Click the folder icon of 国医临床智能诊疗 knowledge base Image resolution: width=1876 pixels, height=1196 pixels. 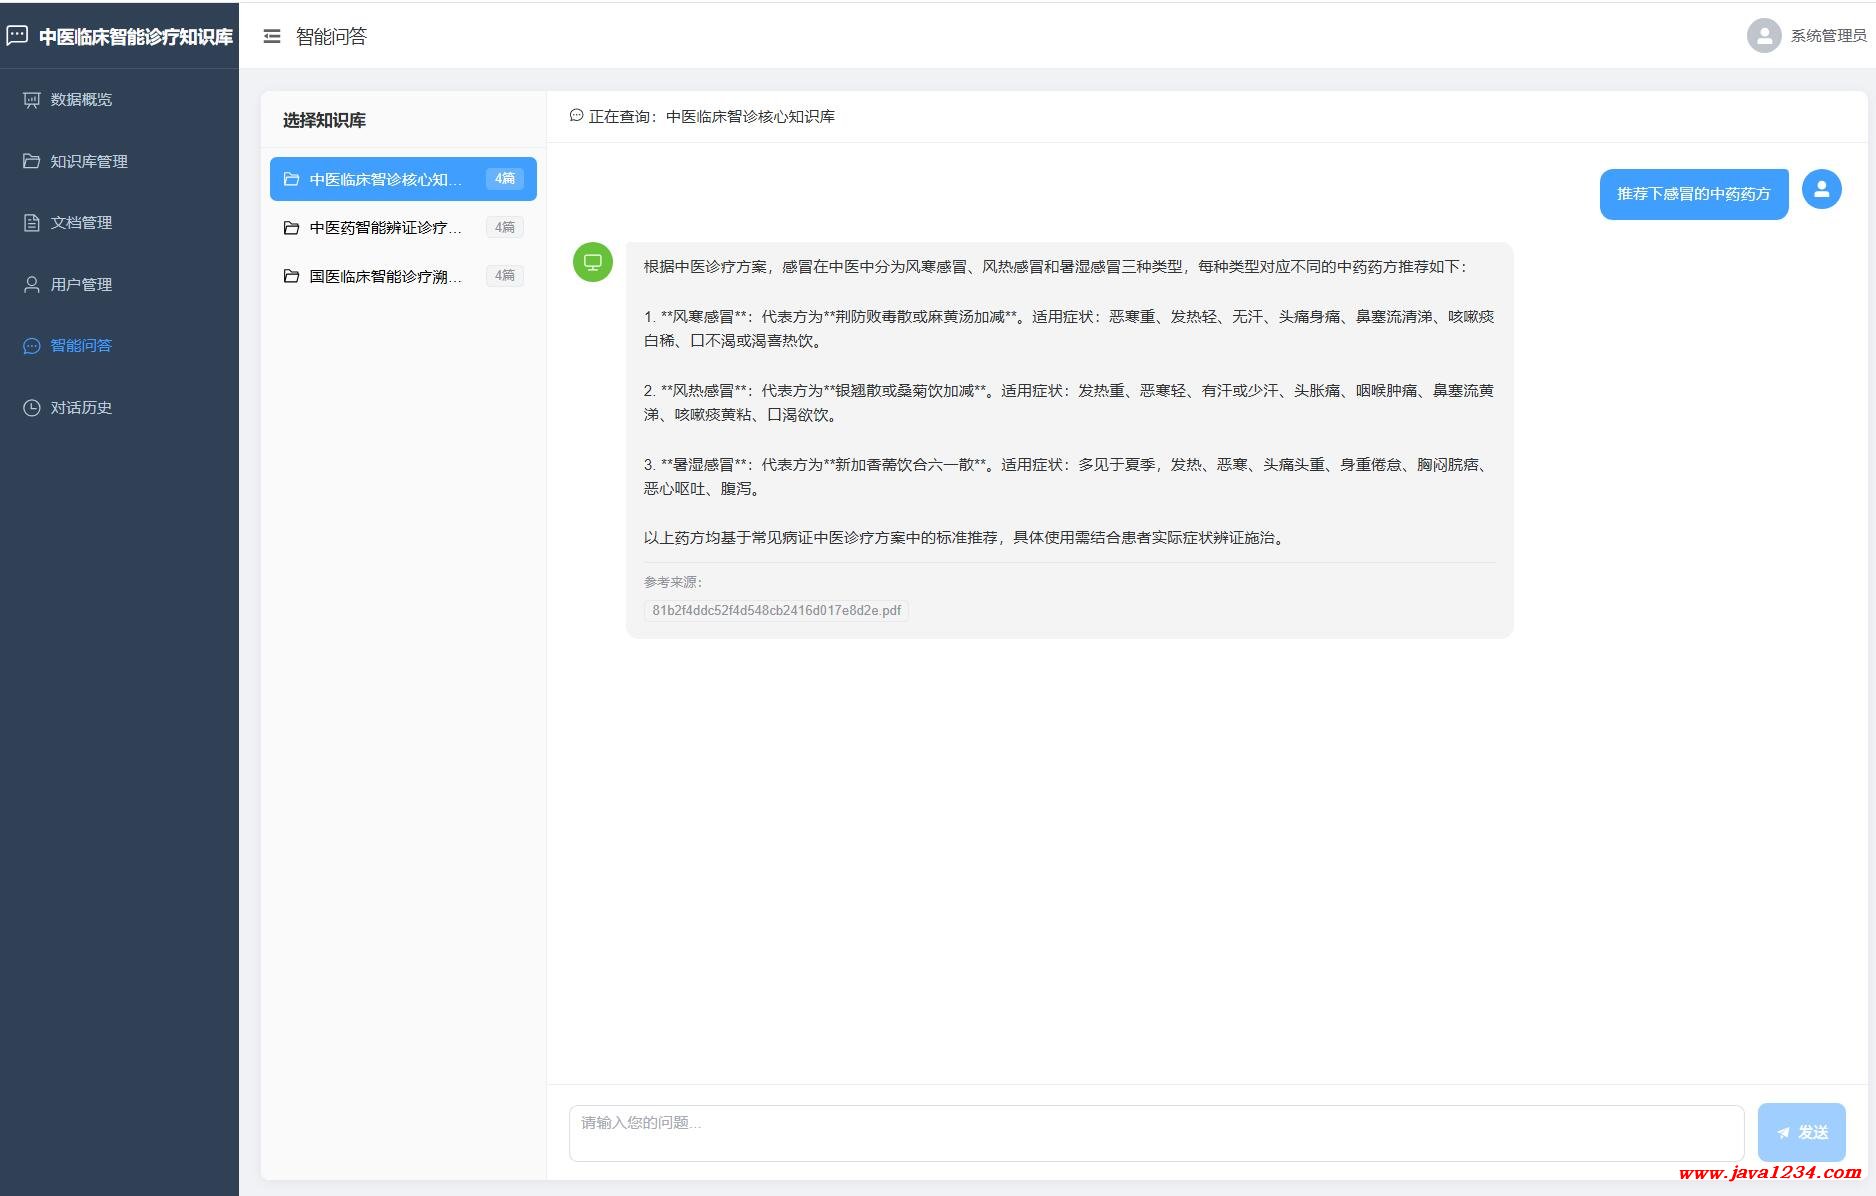(291, 276)
